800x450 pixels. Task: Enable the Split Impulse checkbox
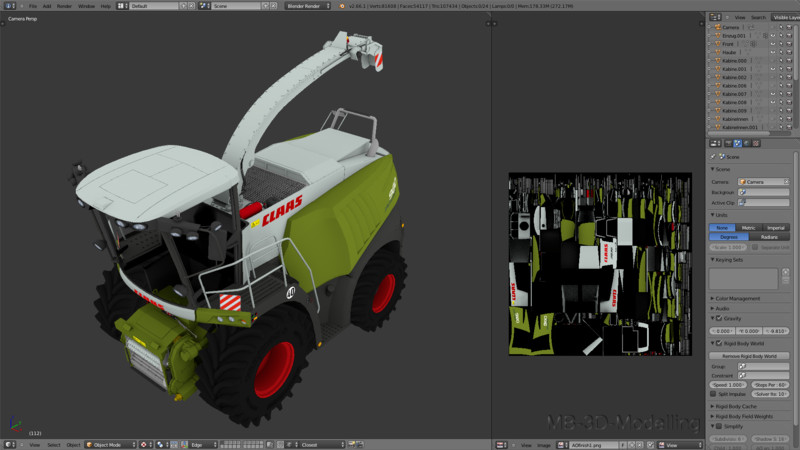point(713,394)
